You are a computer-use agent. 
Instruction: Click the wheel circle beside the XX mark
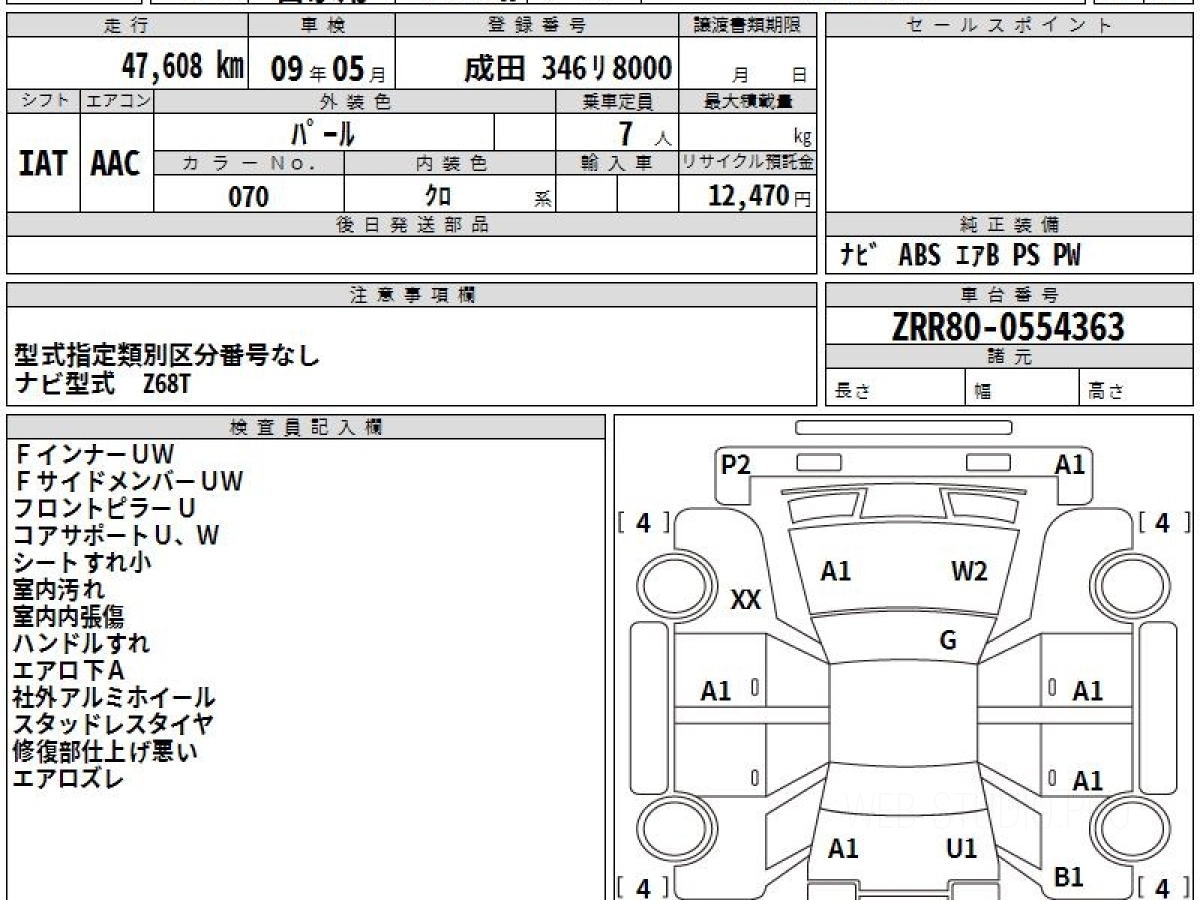tap(668, 582)
